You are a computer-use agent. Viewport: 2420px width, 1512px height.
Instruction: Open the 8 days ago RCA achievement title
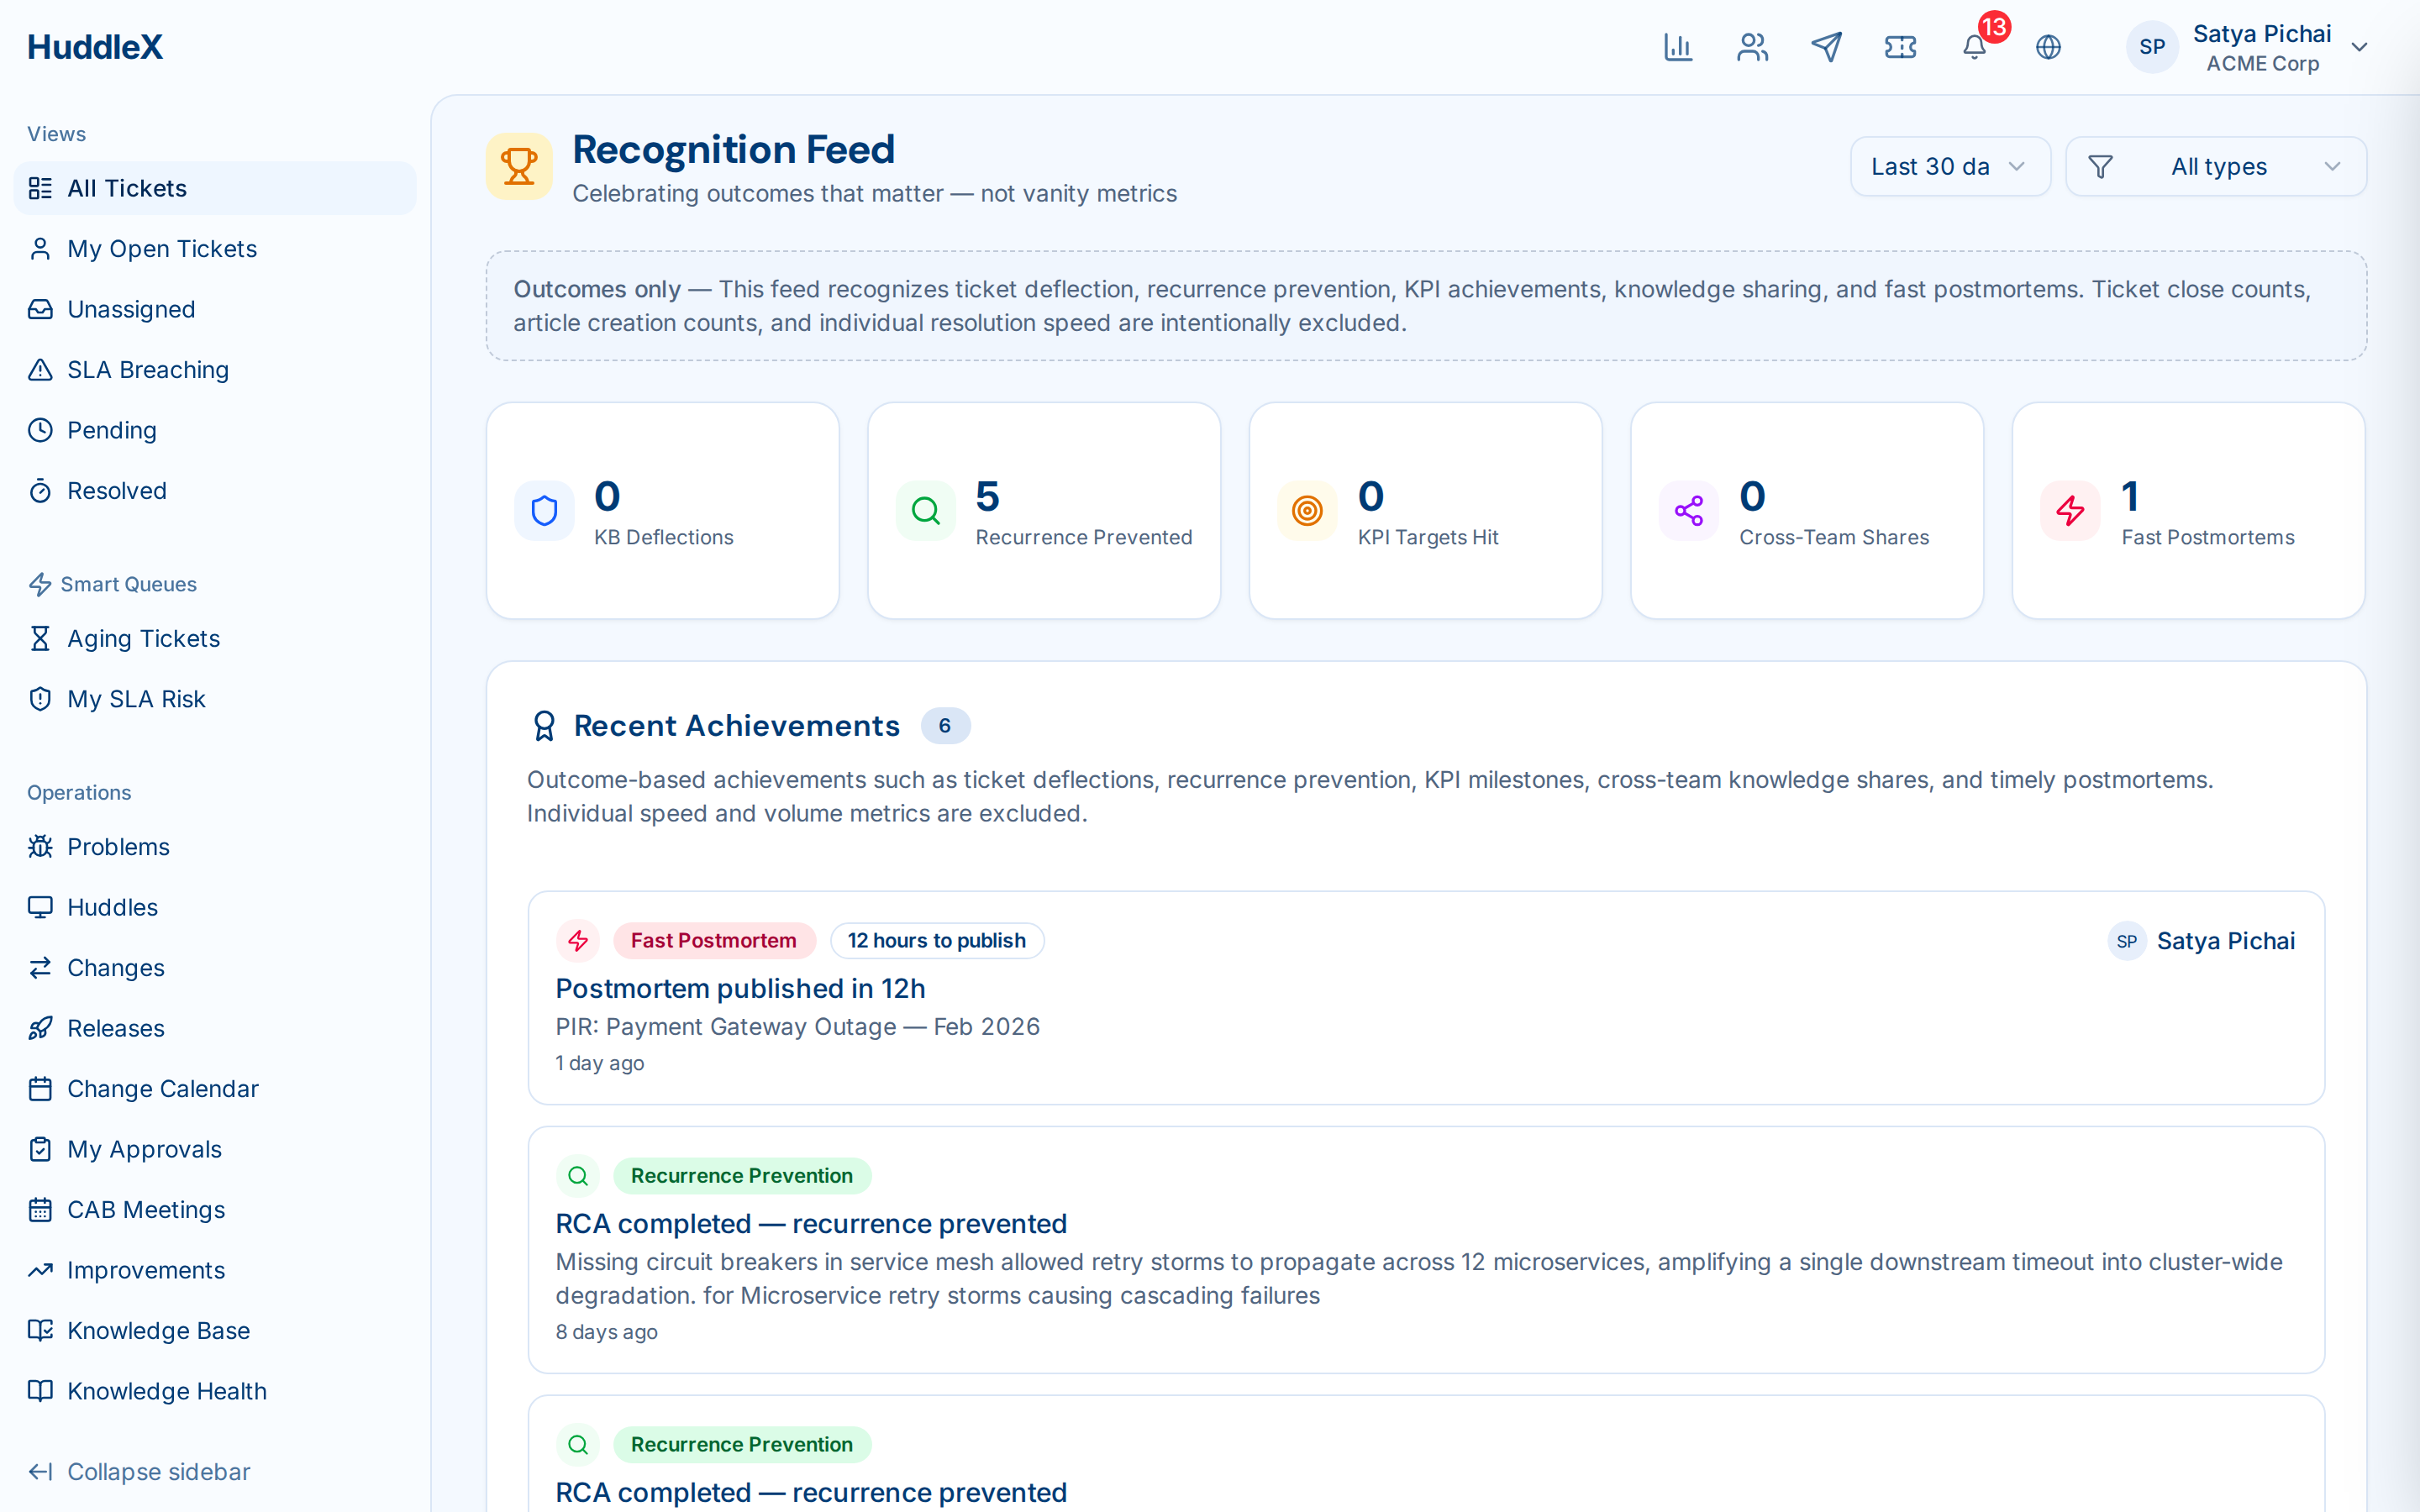[x=811, y=1223]
